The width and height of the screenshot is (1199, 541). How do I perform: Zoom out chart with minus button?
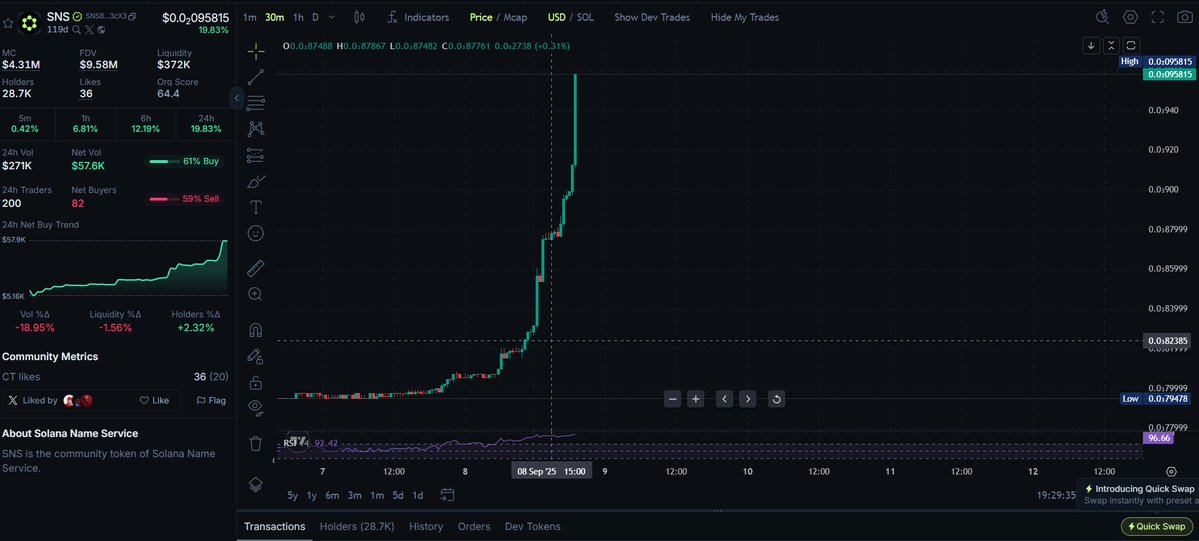[x=672, y=399]
